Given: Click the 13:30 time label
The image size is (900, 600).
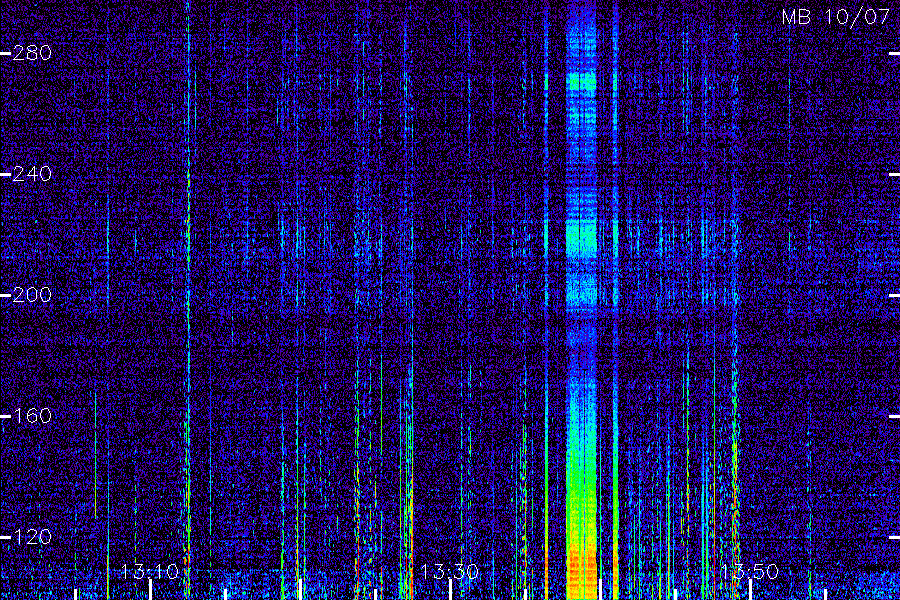Looking at the screenshot, I should [449, 571].
